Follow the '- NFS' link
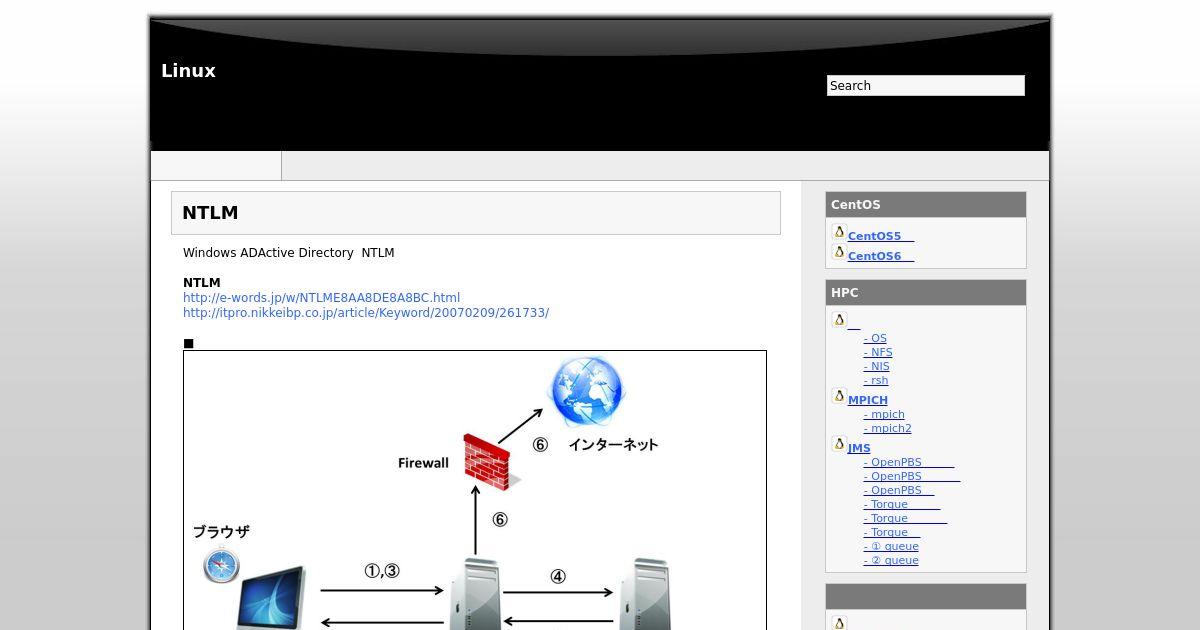This screenshot has width=1200, height=630. (x=878, y=353)
